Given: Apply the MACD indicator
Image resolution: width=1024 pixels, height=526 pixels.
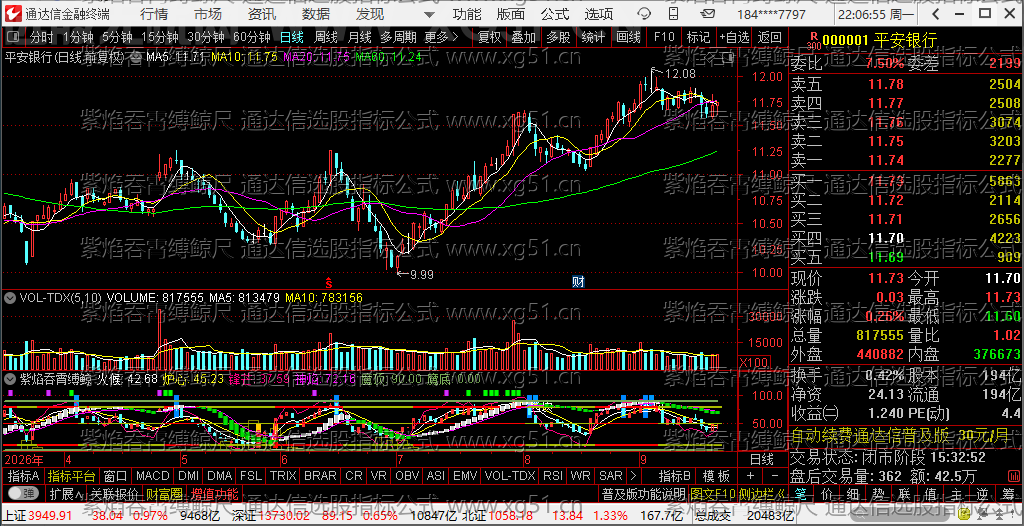Looking at the screenshot, I should click(x=154, y=476).
